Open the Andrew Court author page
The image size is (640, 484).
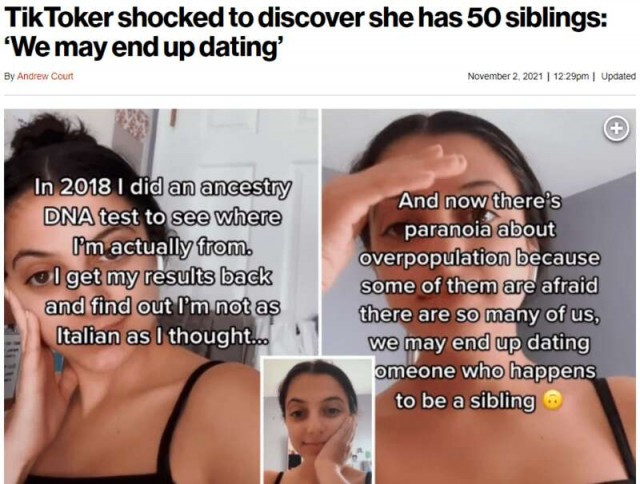(45, 76)
